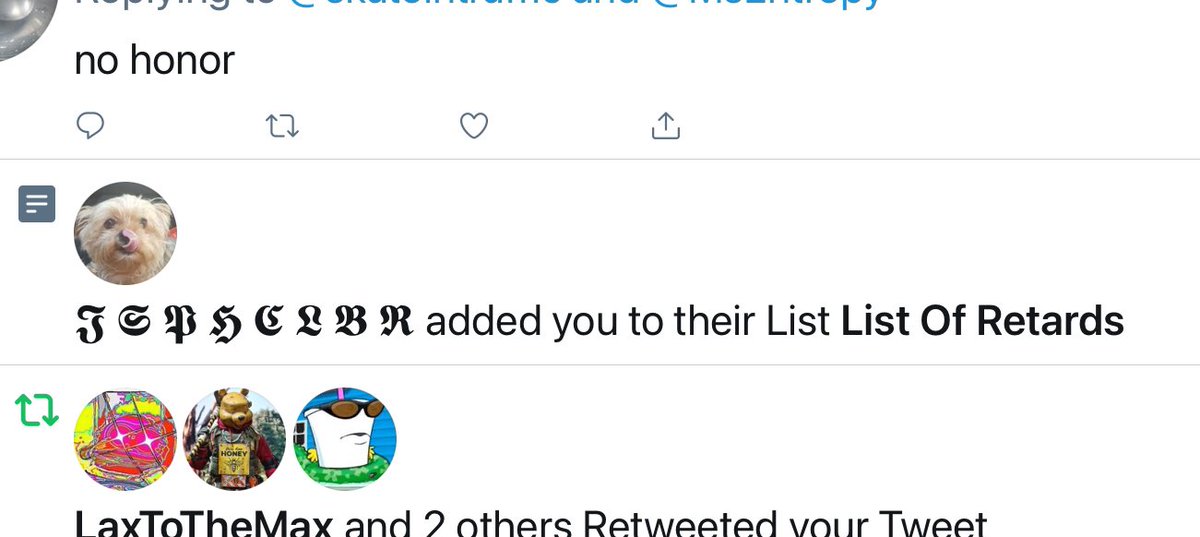
Task: Open the small dog profile picture
Action: pyautogui.click(x=125, y=234)
